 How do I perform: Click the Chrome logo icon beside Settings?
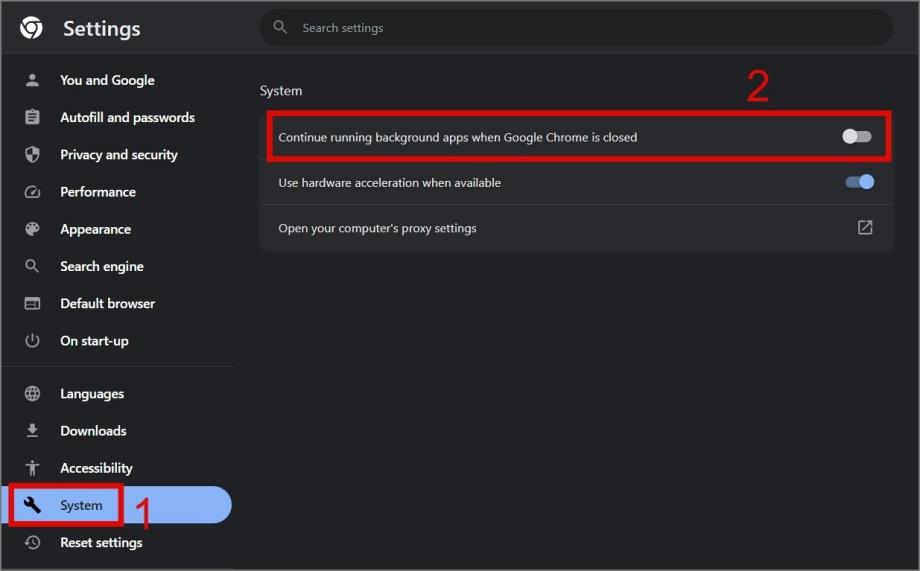[31, 28]
